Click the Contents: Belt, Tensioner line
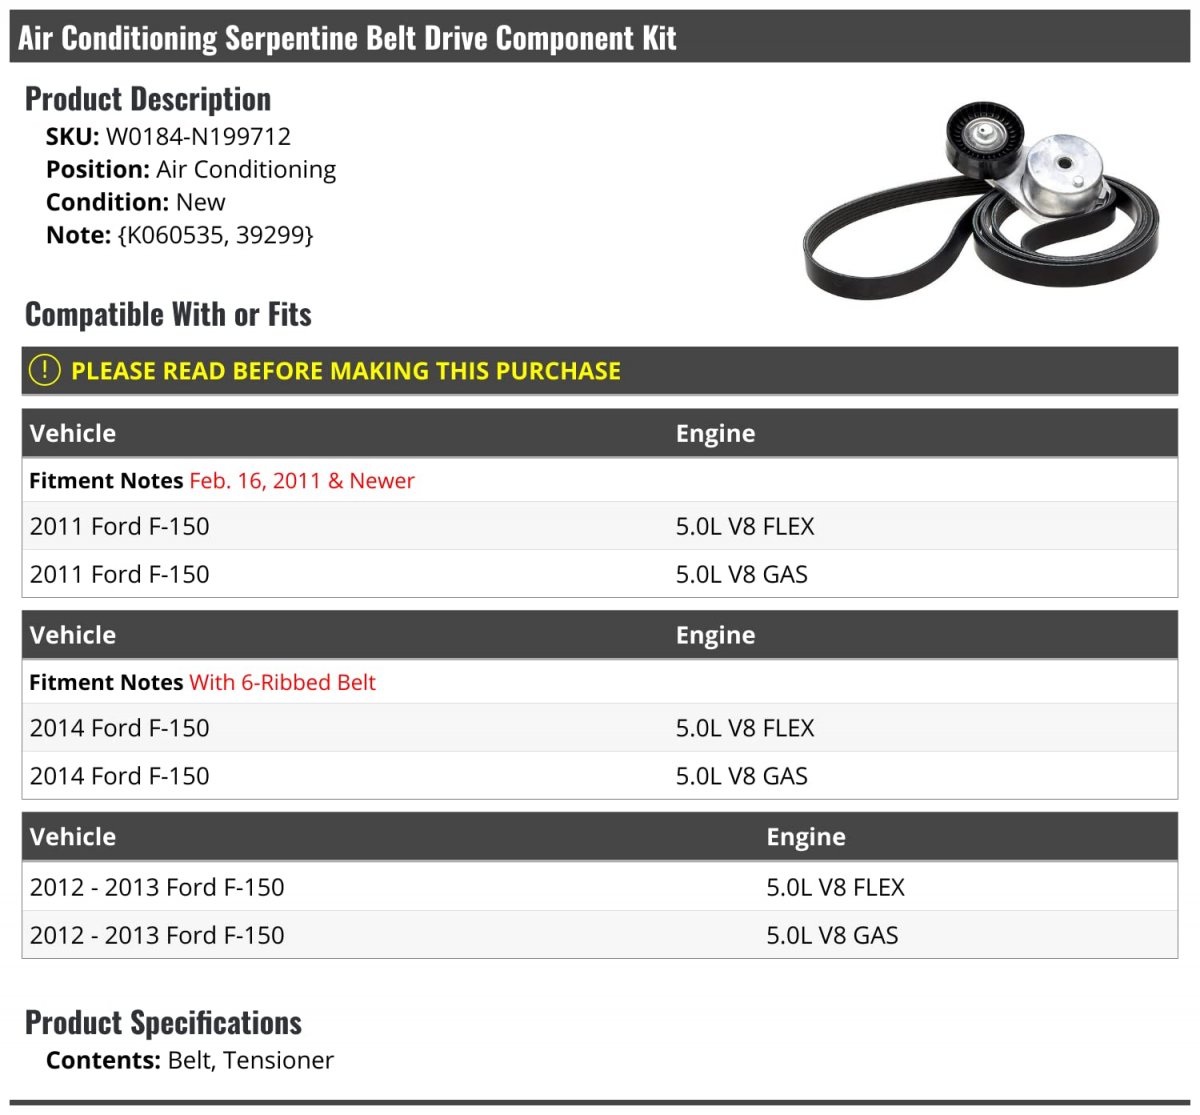This screenshot has width=1200, height=1115. click(x=190, y=1060)
